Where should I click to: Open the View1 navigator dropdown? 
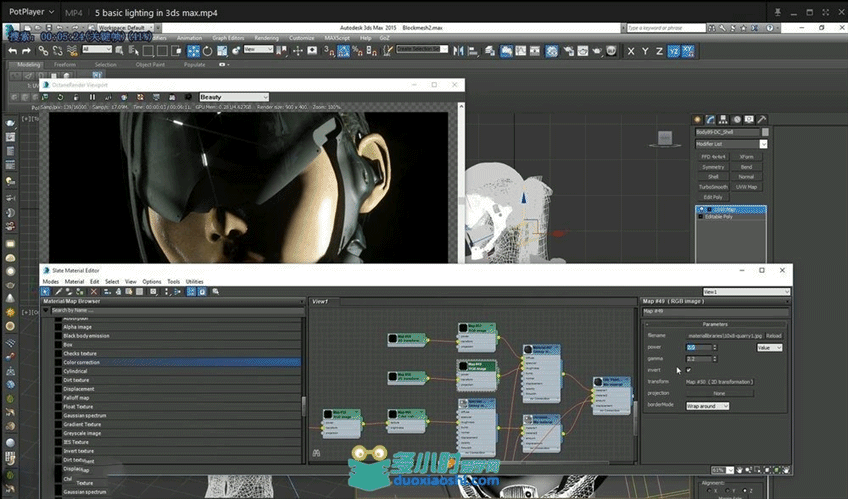(746, 291)
